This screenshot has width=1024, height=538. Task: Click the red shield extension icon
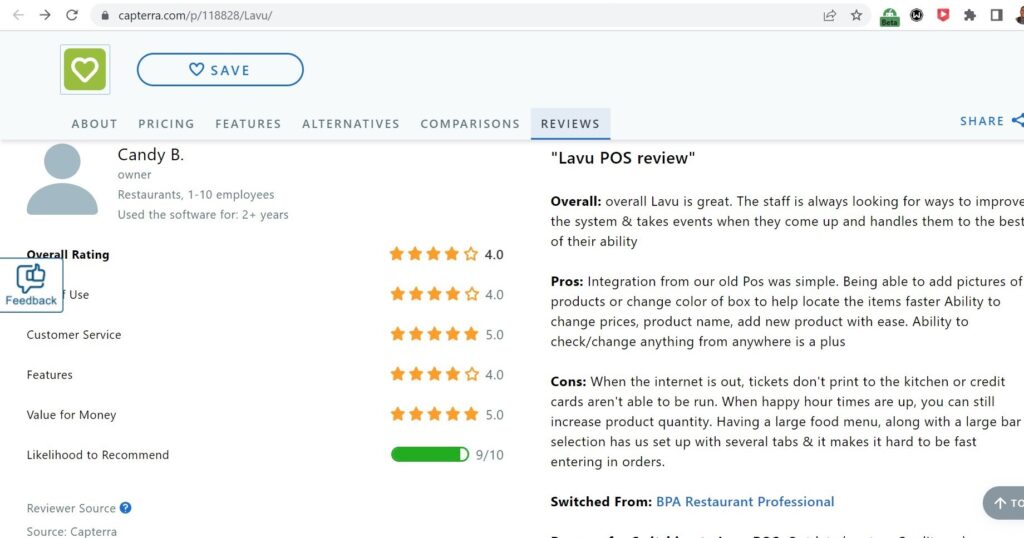pyautogui.click(x=942, y=15)
